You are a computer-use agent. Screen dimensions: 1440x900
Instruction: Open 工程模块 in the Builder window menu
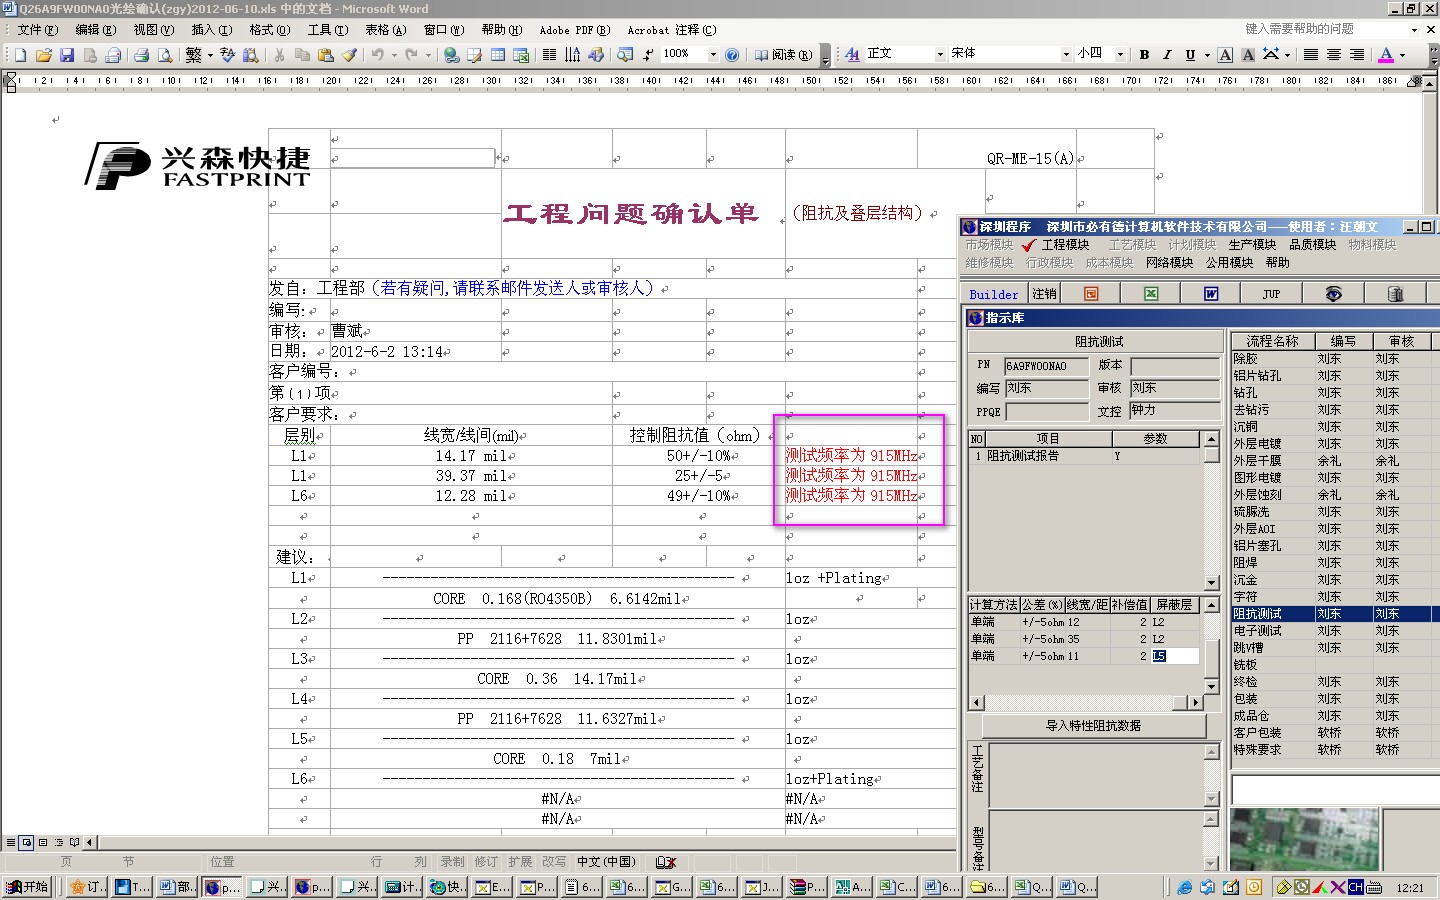point(1065,245)
